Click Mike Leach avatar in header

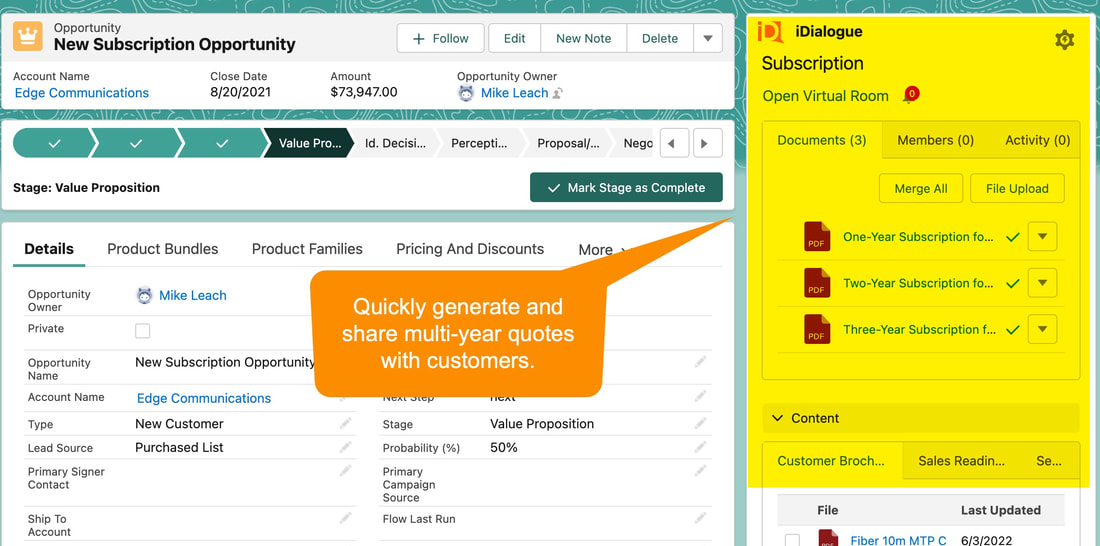466,93
